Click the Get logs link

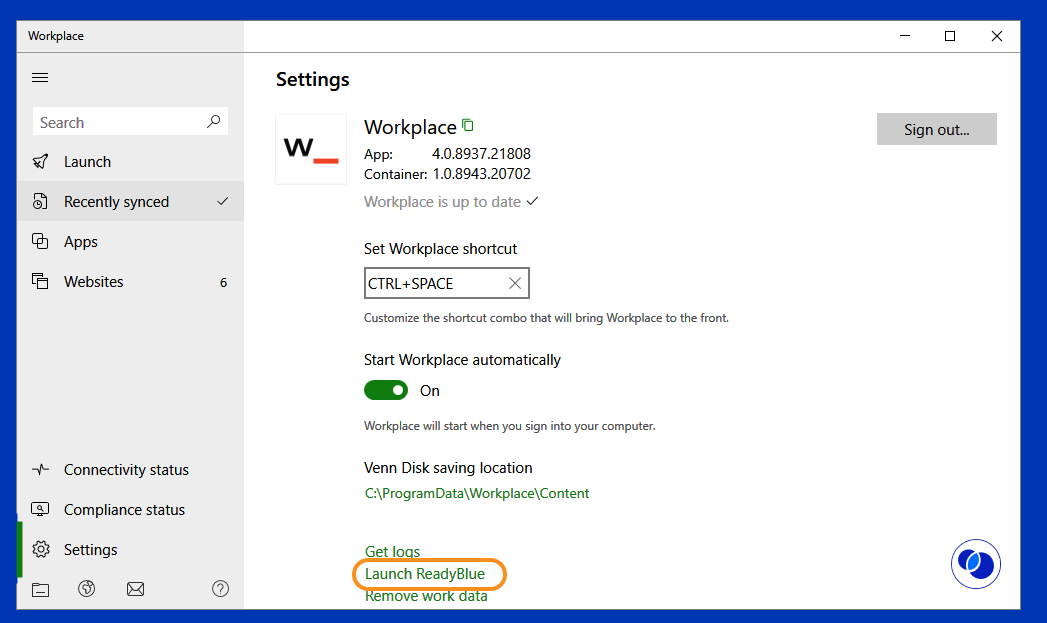point(393,552)
